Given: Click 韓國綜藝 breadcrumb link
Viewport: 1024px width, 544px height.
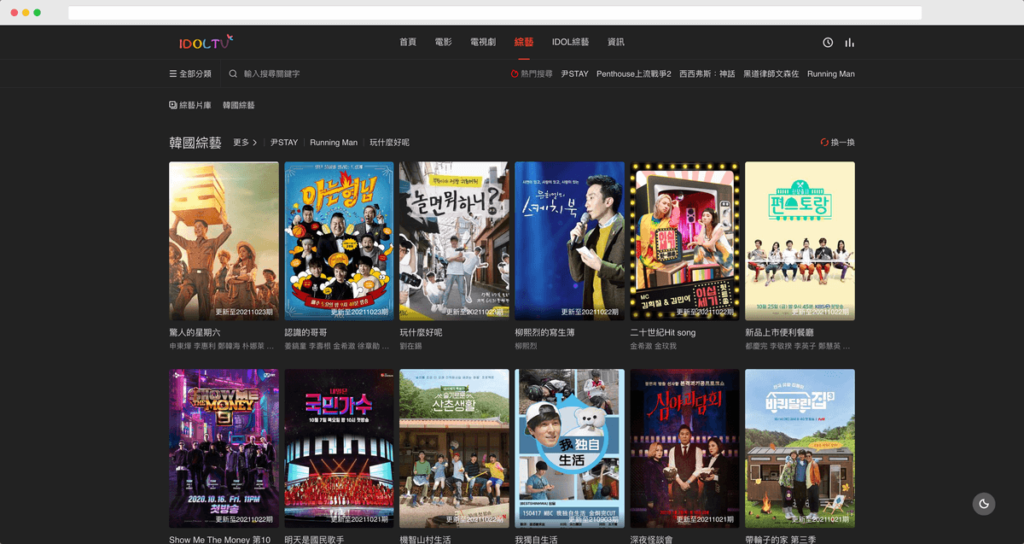Looking at the screenshot, I should tap(238, 105).
